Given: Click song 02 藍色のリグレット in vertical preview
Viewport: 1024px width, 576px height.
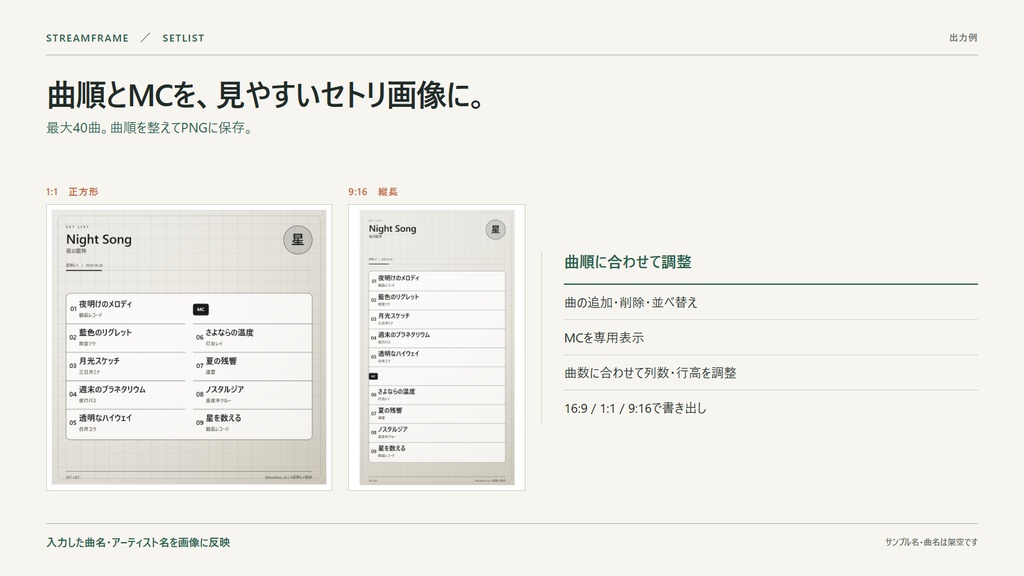Looking at the screenshot, I should tap(437, 300).
